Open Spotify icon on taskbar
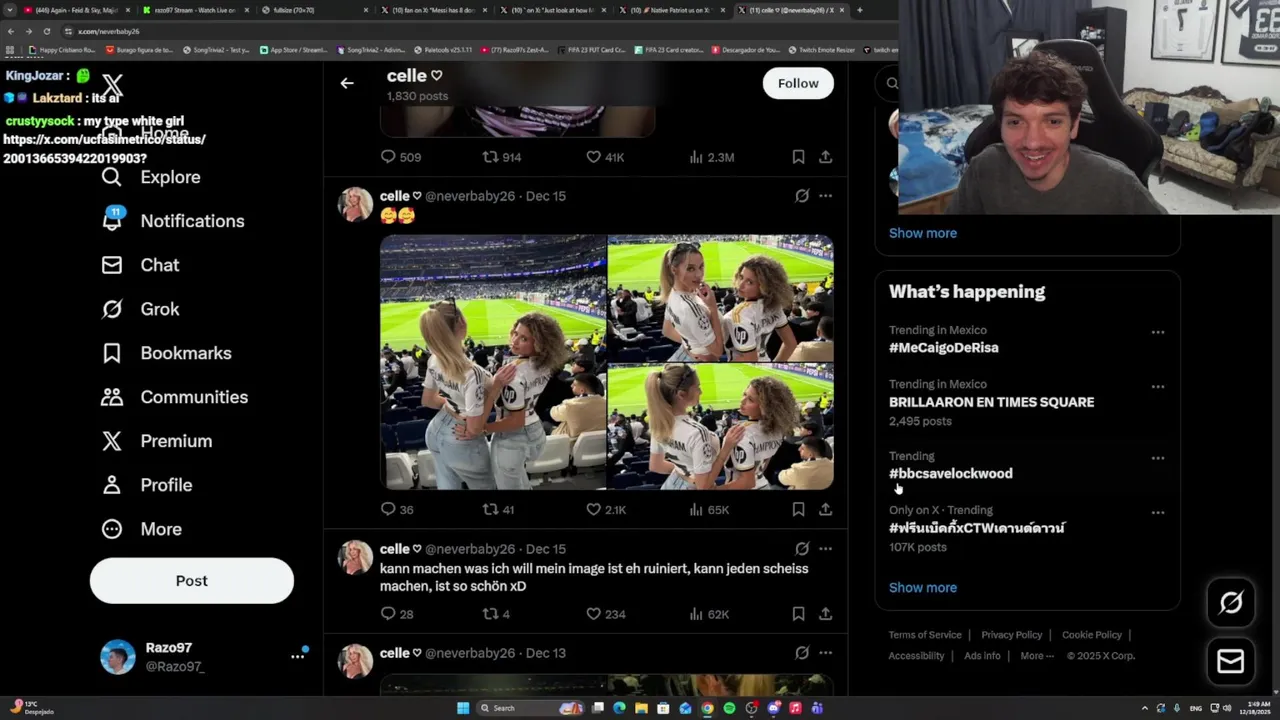The height and width of the screenshot is (720, 1280). pyautogui.click(x=729, y=708)
